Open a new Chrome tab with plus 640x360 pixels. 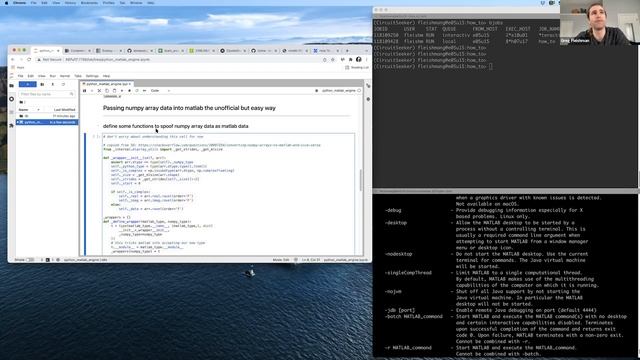[x=347, y=51]
